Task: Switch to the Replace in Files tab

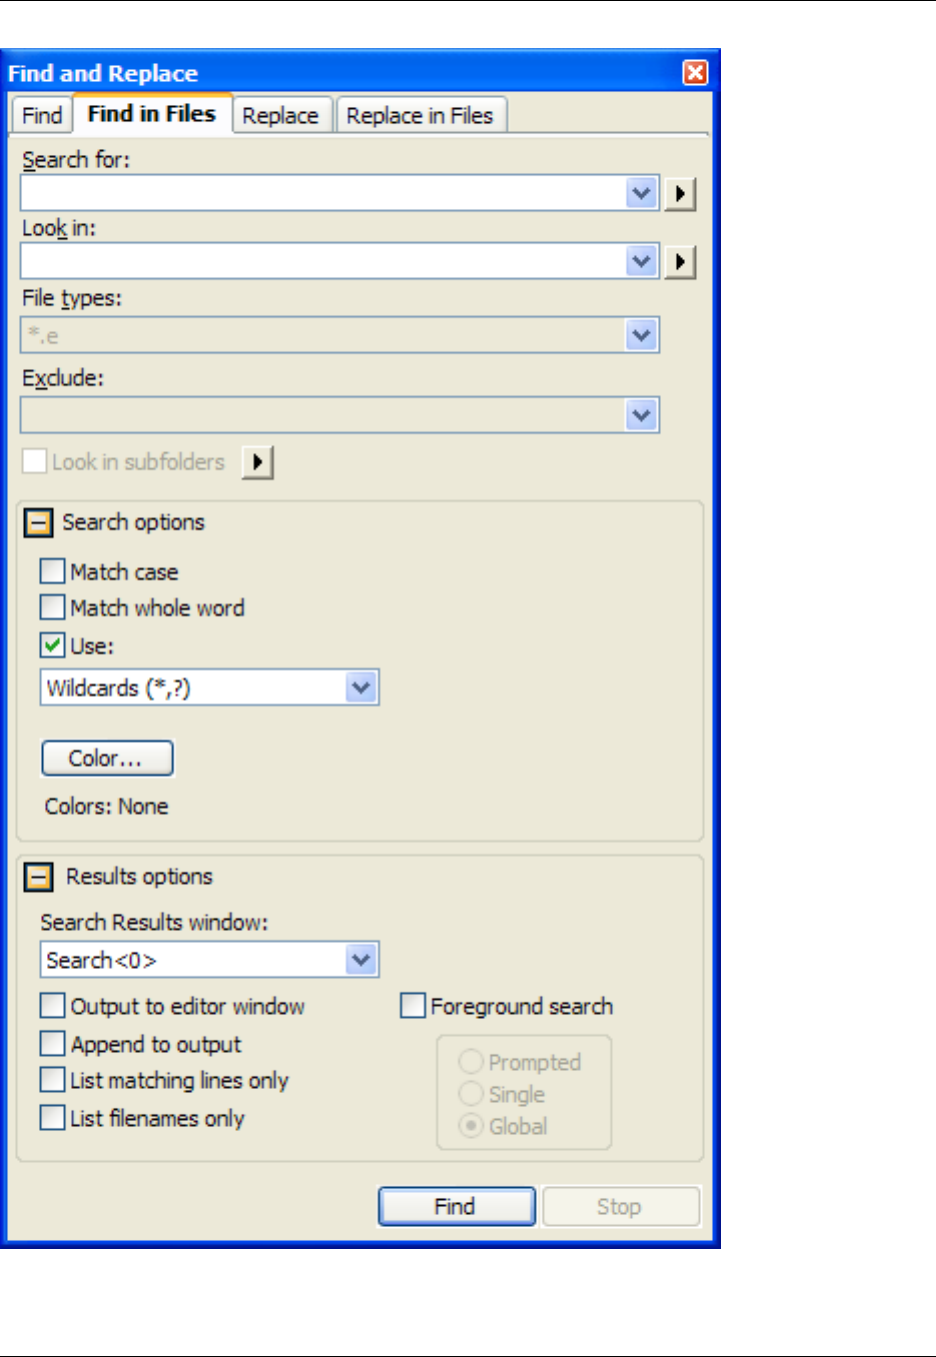Action: pos(420,116)
